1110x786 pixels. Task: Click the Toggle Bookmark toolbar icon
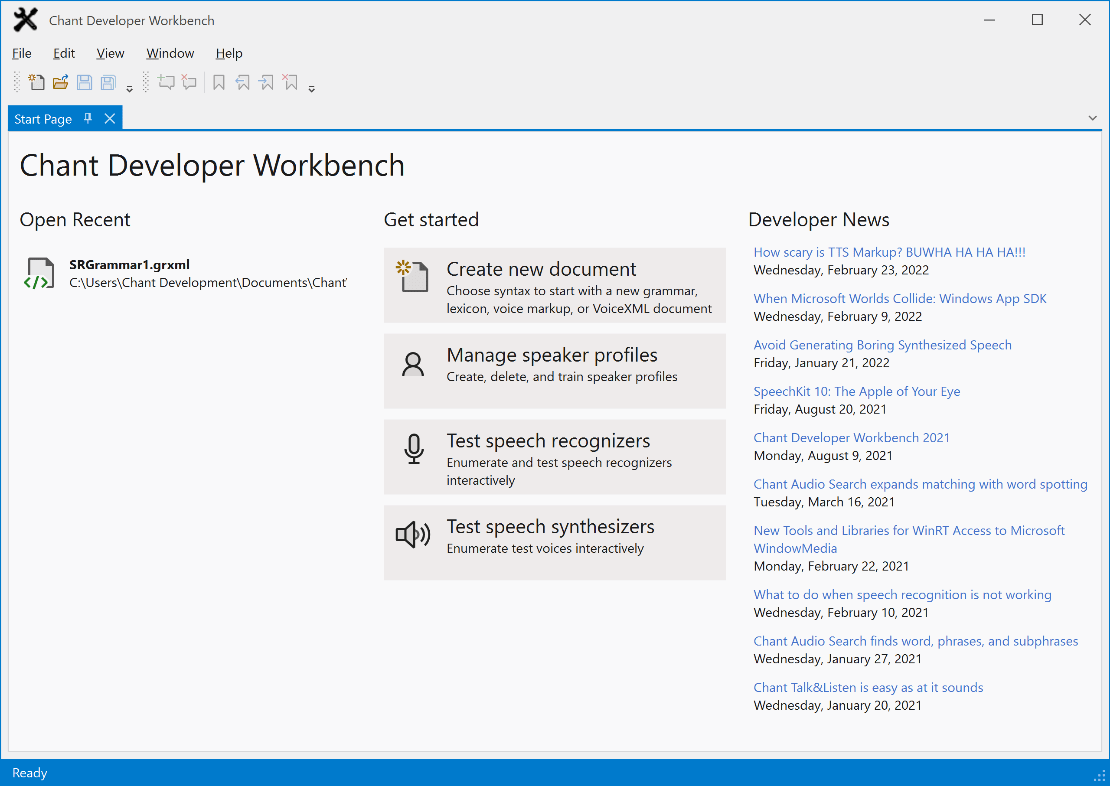pyautogui.click(x=219, y=82)
